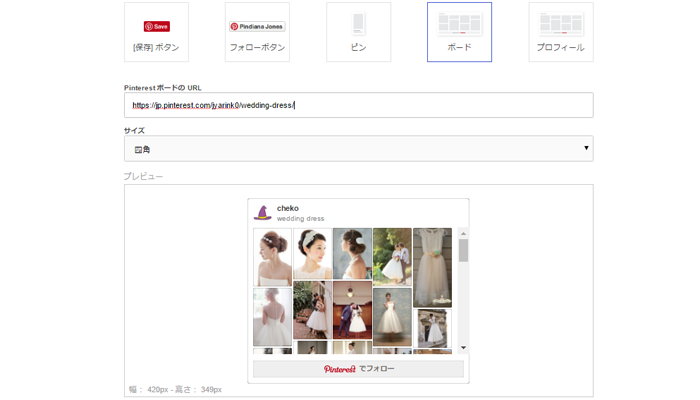700x400 pixels.
Task: Open the tea-length dress blue wall thumbnail
Action: coord(392,317)
